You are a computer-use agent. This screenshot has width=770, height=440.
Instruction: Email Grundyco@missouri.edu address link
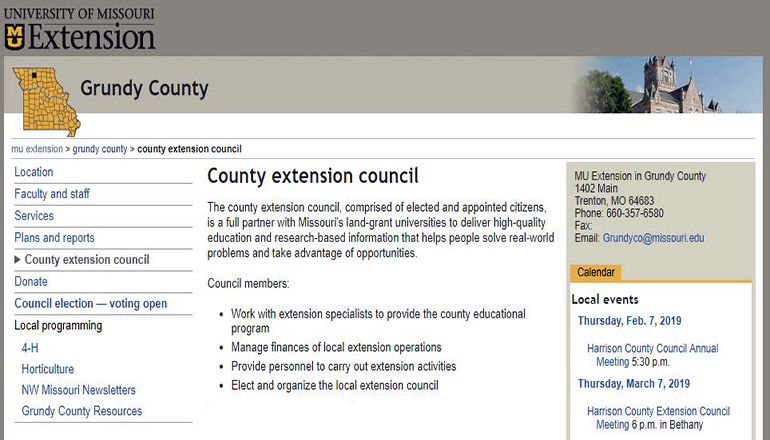(653, 238)
